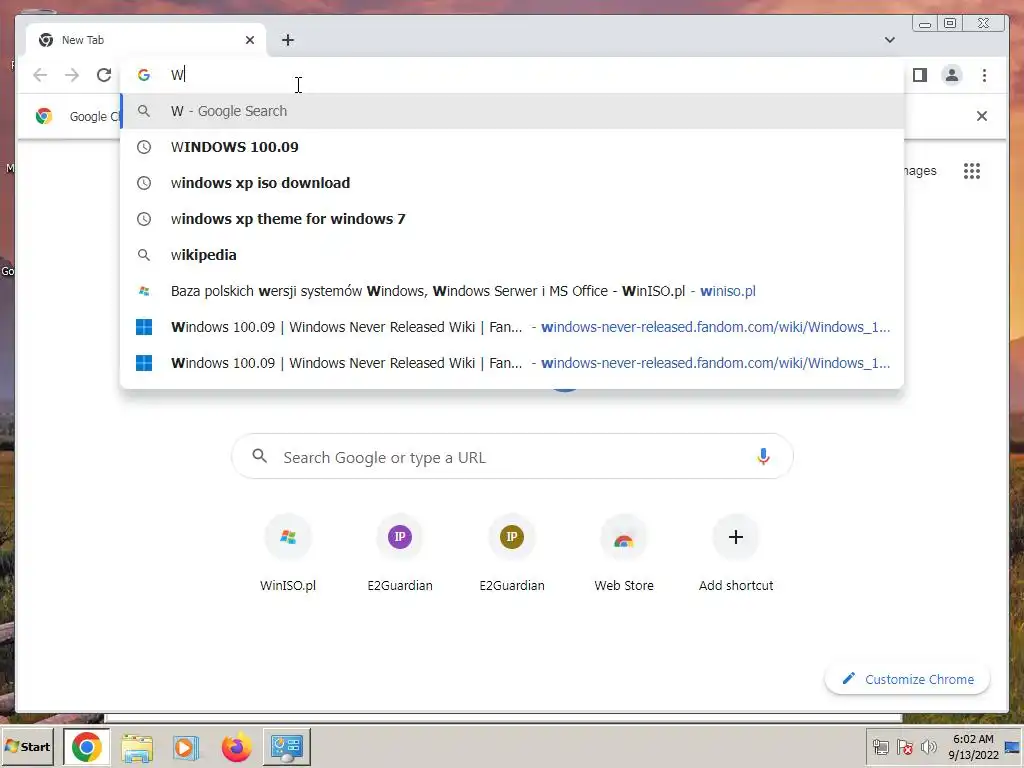Open the Web Store shortcut

point(624,552)
